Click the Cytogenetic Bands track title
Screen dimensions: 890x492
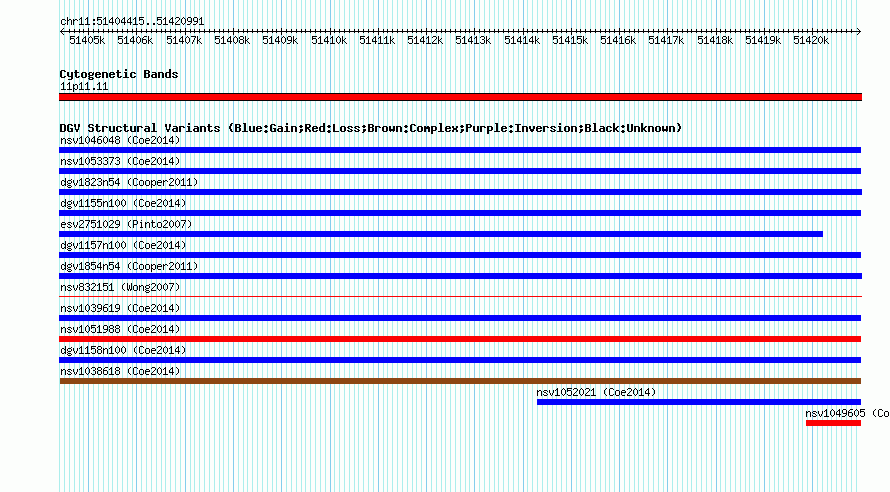pyautogui.click(x=119, y=74)
